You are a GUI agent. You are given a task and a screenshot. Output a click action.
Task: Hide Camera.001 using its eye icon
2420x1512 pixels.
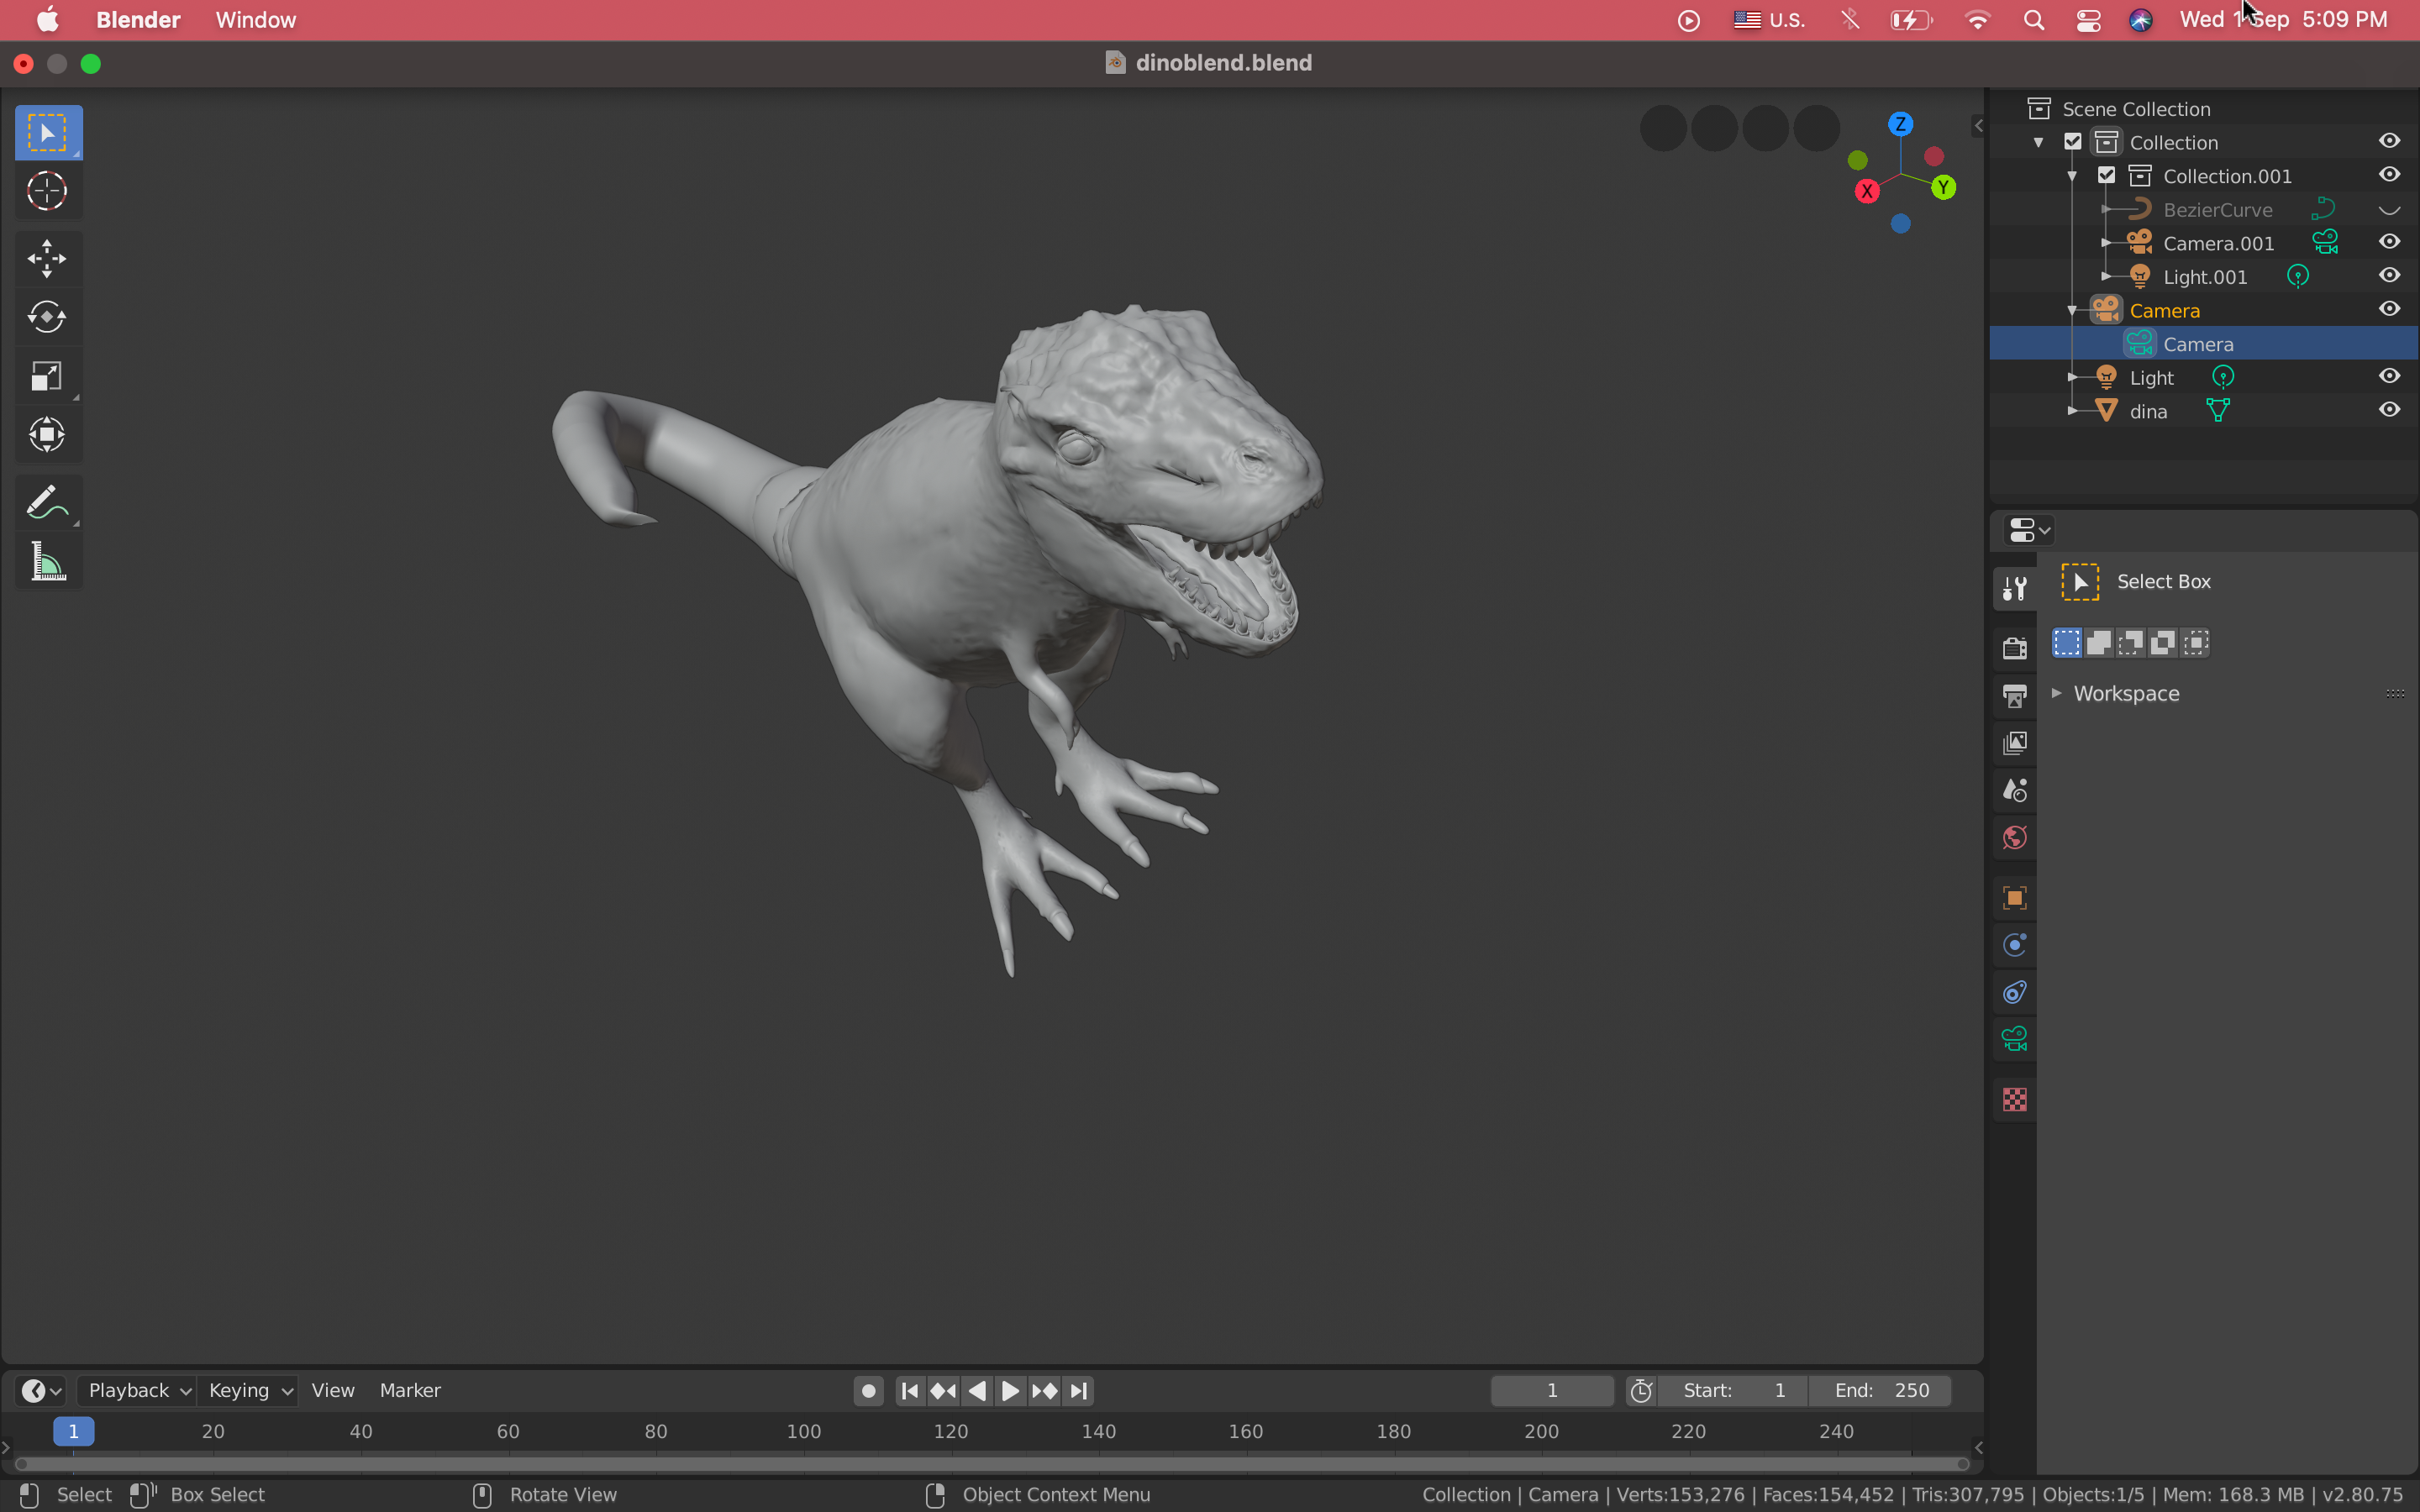click(x=2389, y=242)
